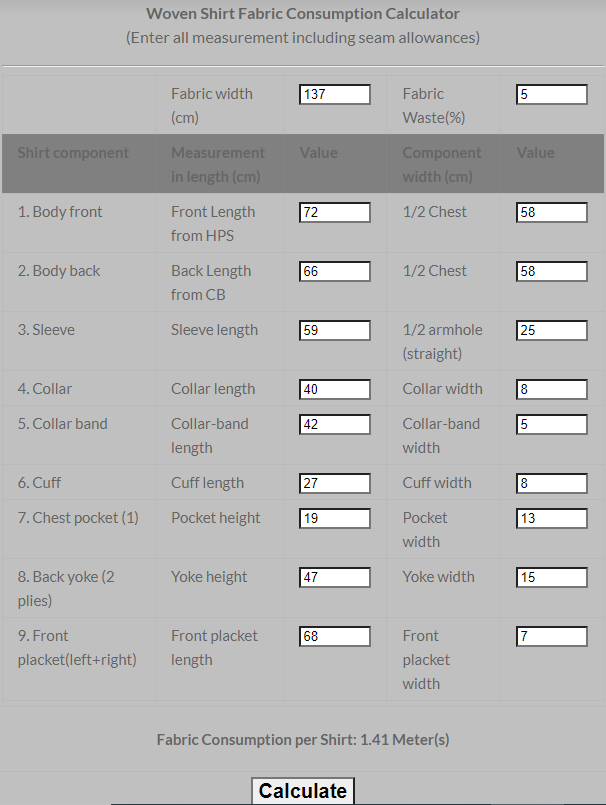Click the Cuff length input box
Image resolution: width=606 pixels, height=805 pixels.
[335, 484]
